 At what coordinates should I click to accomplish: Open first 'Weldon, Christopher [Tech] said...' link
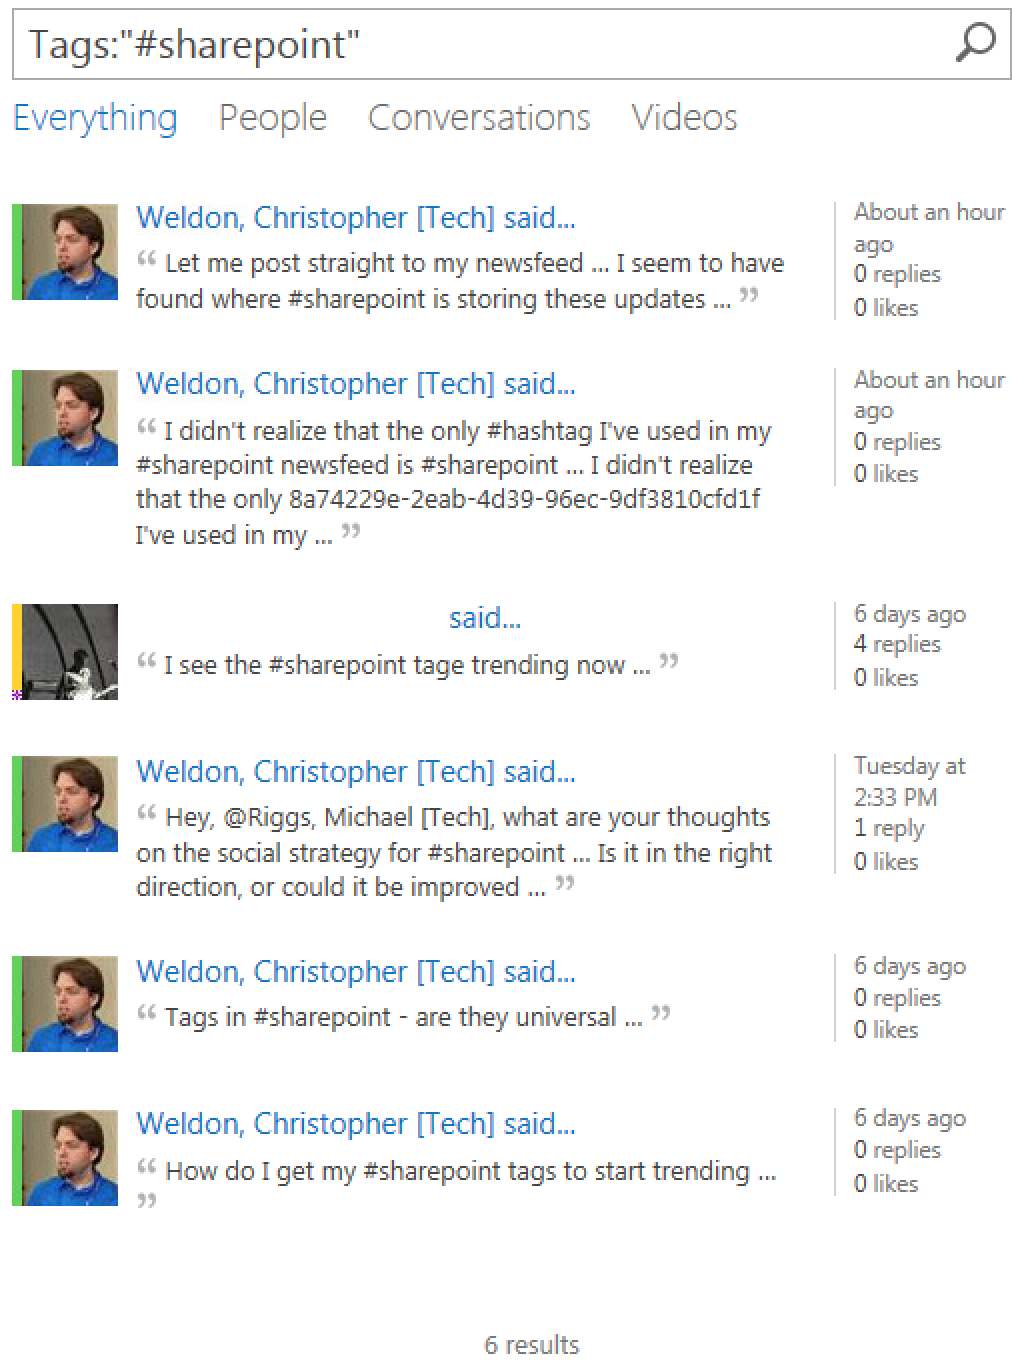356,217
